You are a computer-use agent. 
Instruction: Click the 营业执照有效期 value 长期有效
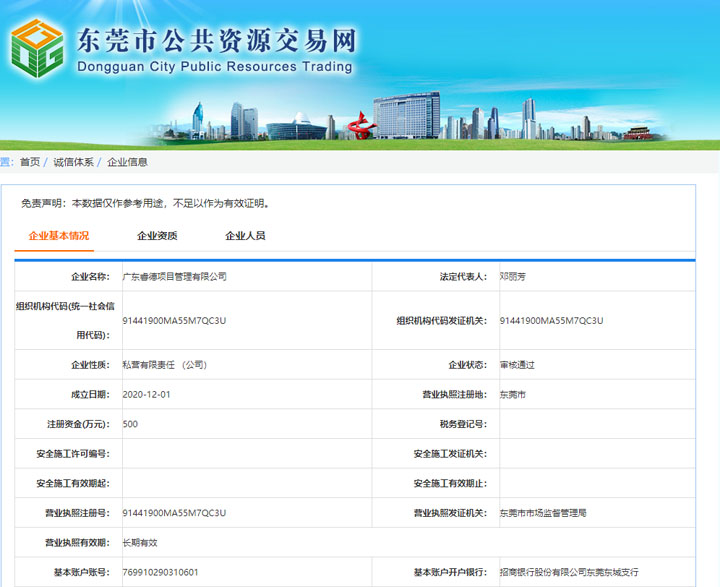[x=138, y=543]
